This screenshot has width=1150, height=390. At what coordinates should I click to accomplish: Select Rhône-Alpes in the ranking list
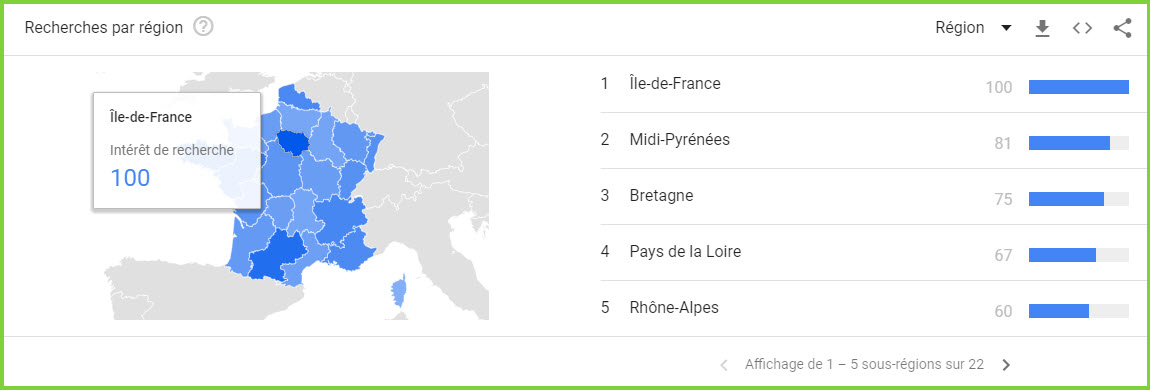point(674,307)
